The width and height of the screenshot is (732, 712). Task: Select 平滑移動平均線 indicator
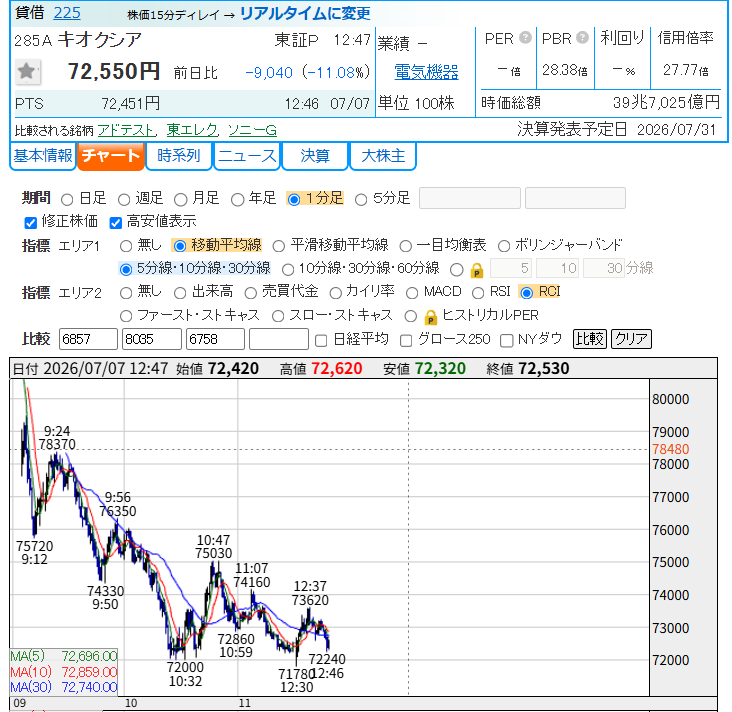click(279, 246)
